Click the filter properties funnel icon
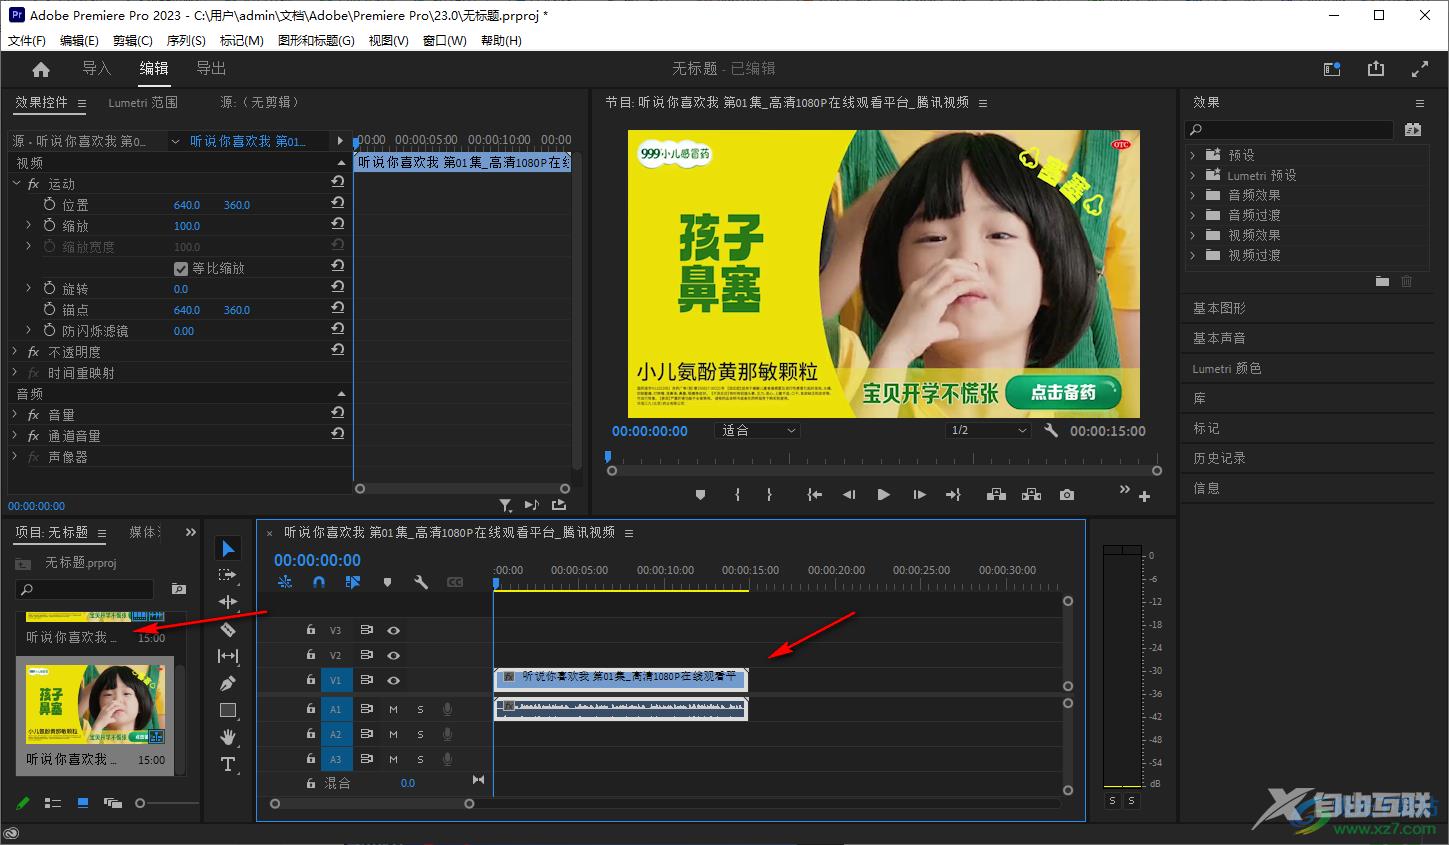The image size is (1449, 845). (505, 506)
